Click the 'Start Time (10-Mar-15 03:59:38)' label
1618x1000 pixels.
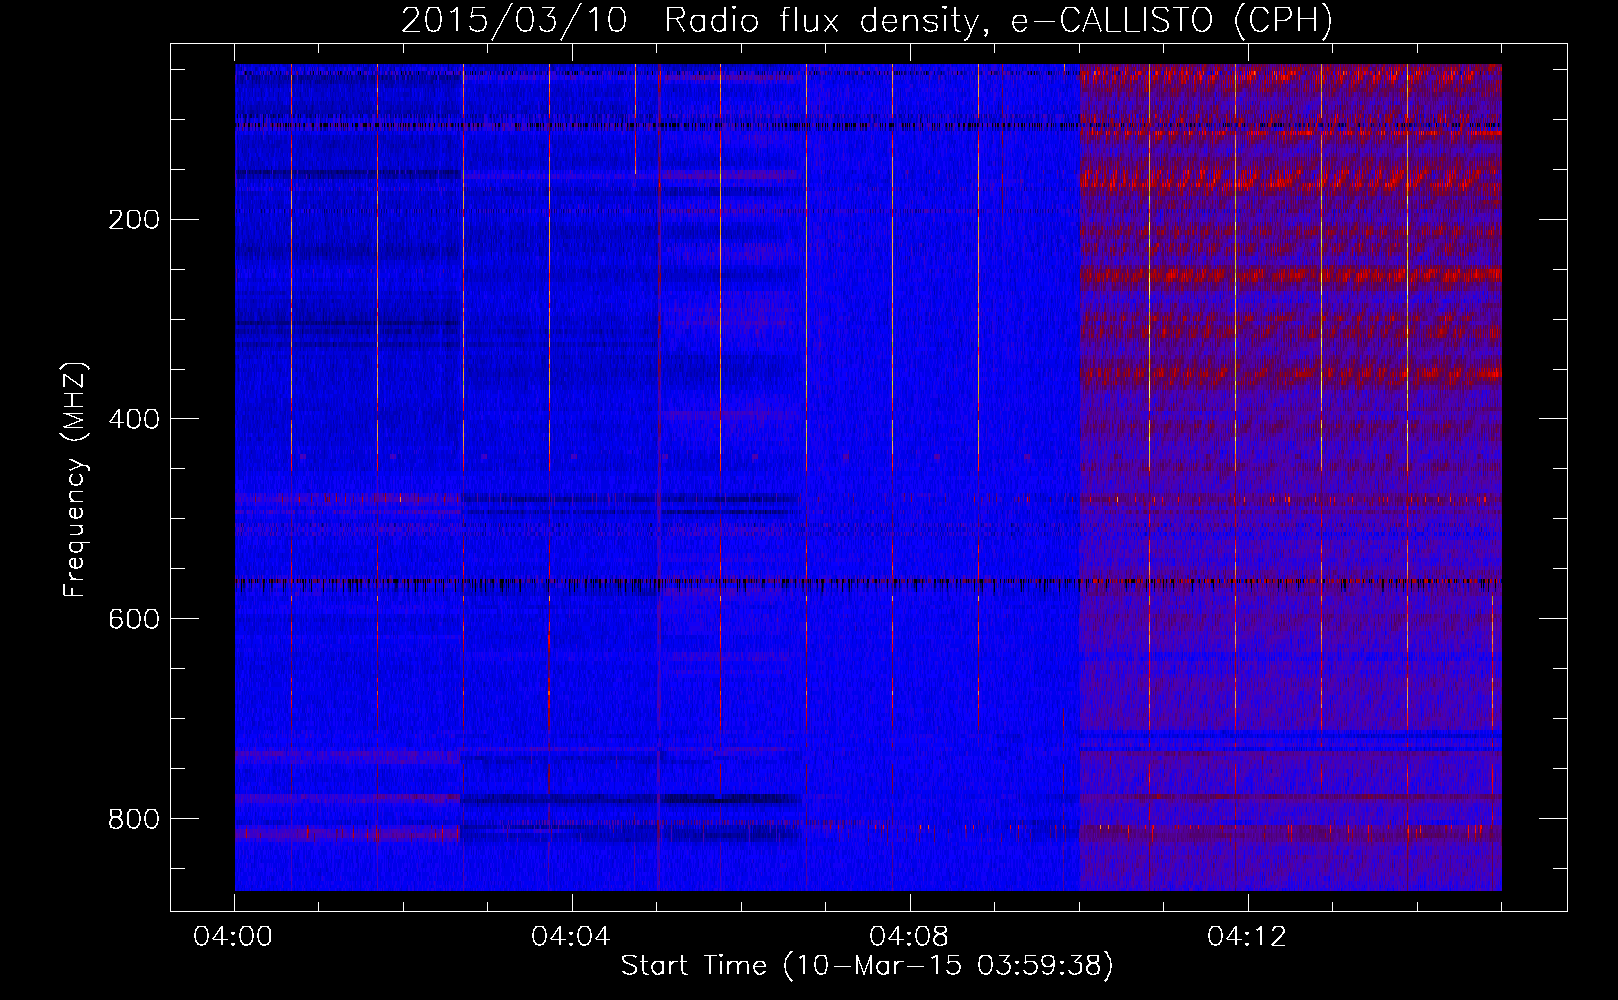click(867, 966)
